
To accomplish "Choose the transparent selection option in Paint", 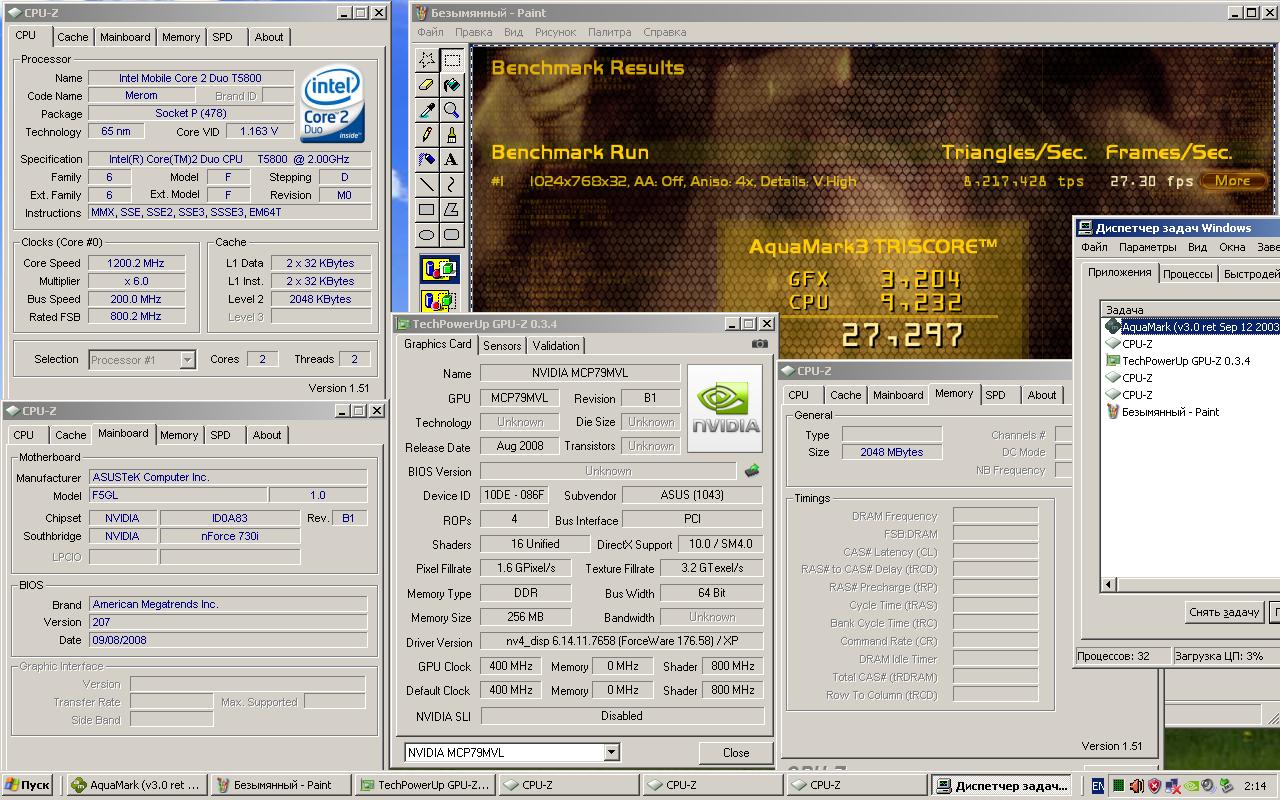I will point(440,299).
